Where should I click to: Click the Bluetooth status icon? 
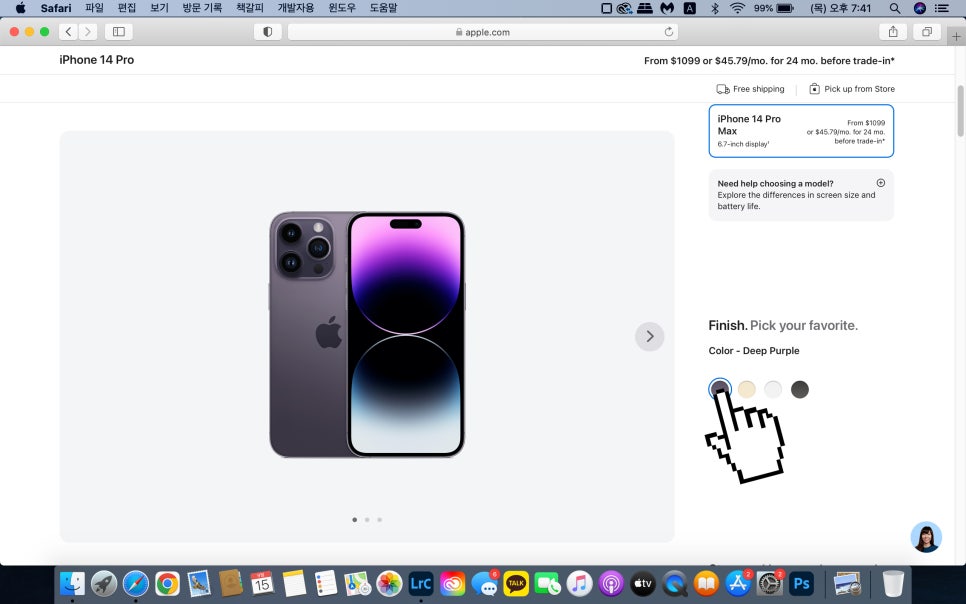[x=715, y=8]
